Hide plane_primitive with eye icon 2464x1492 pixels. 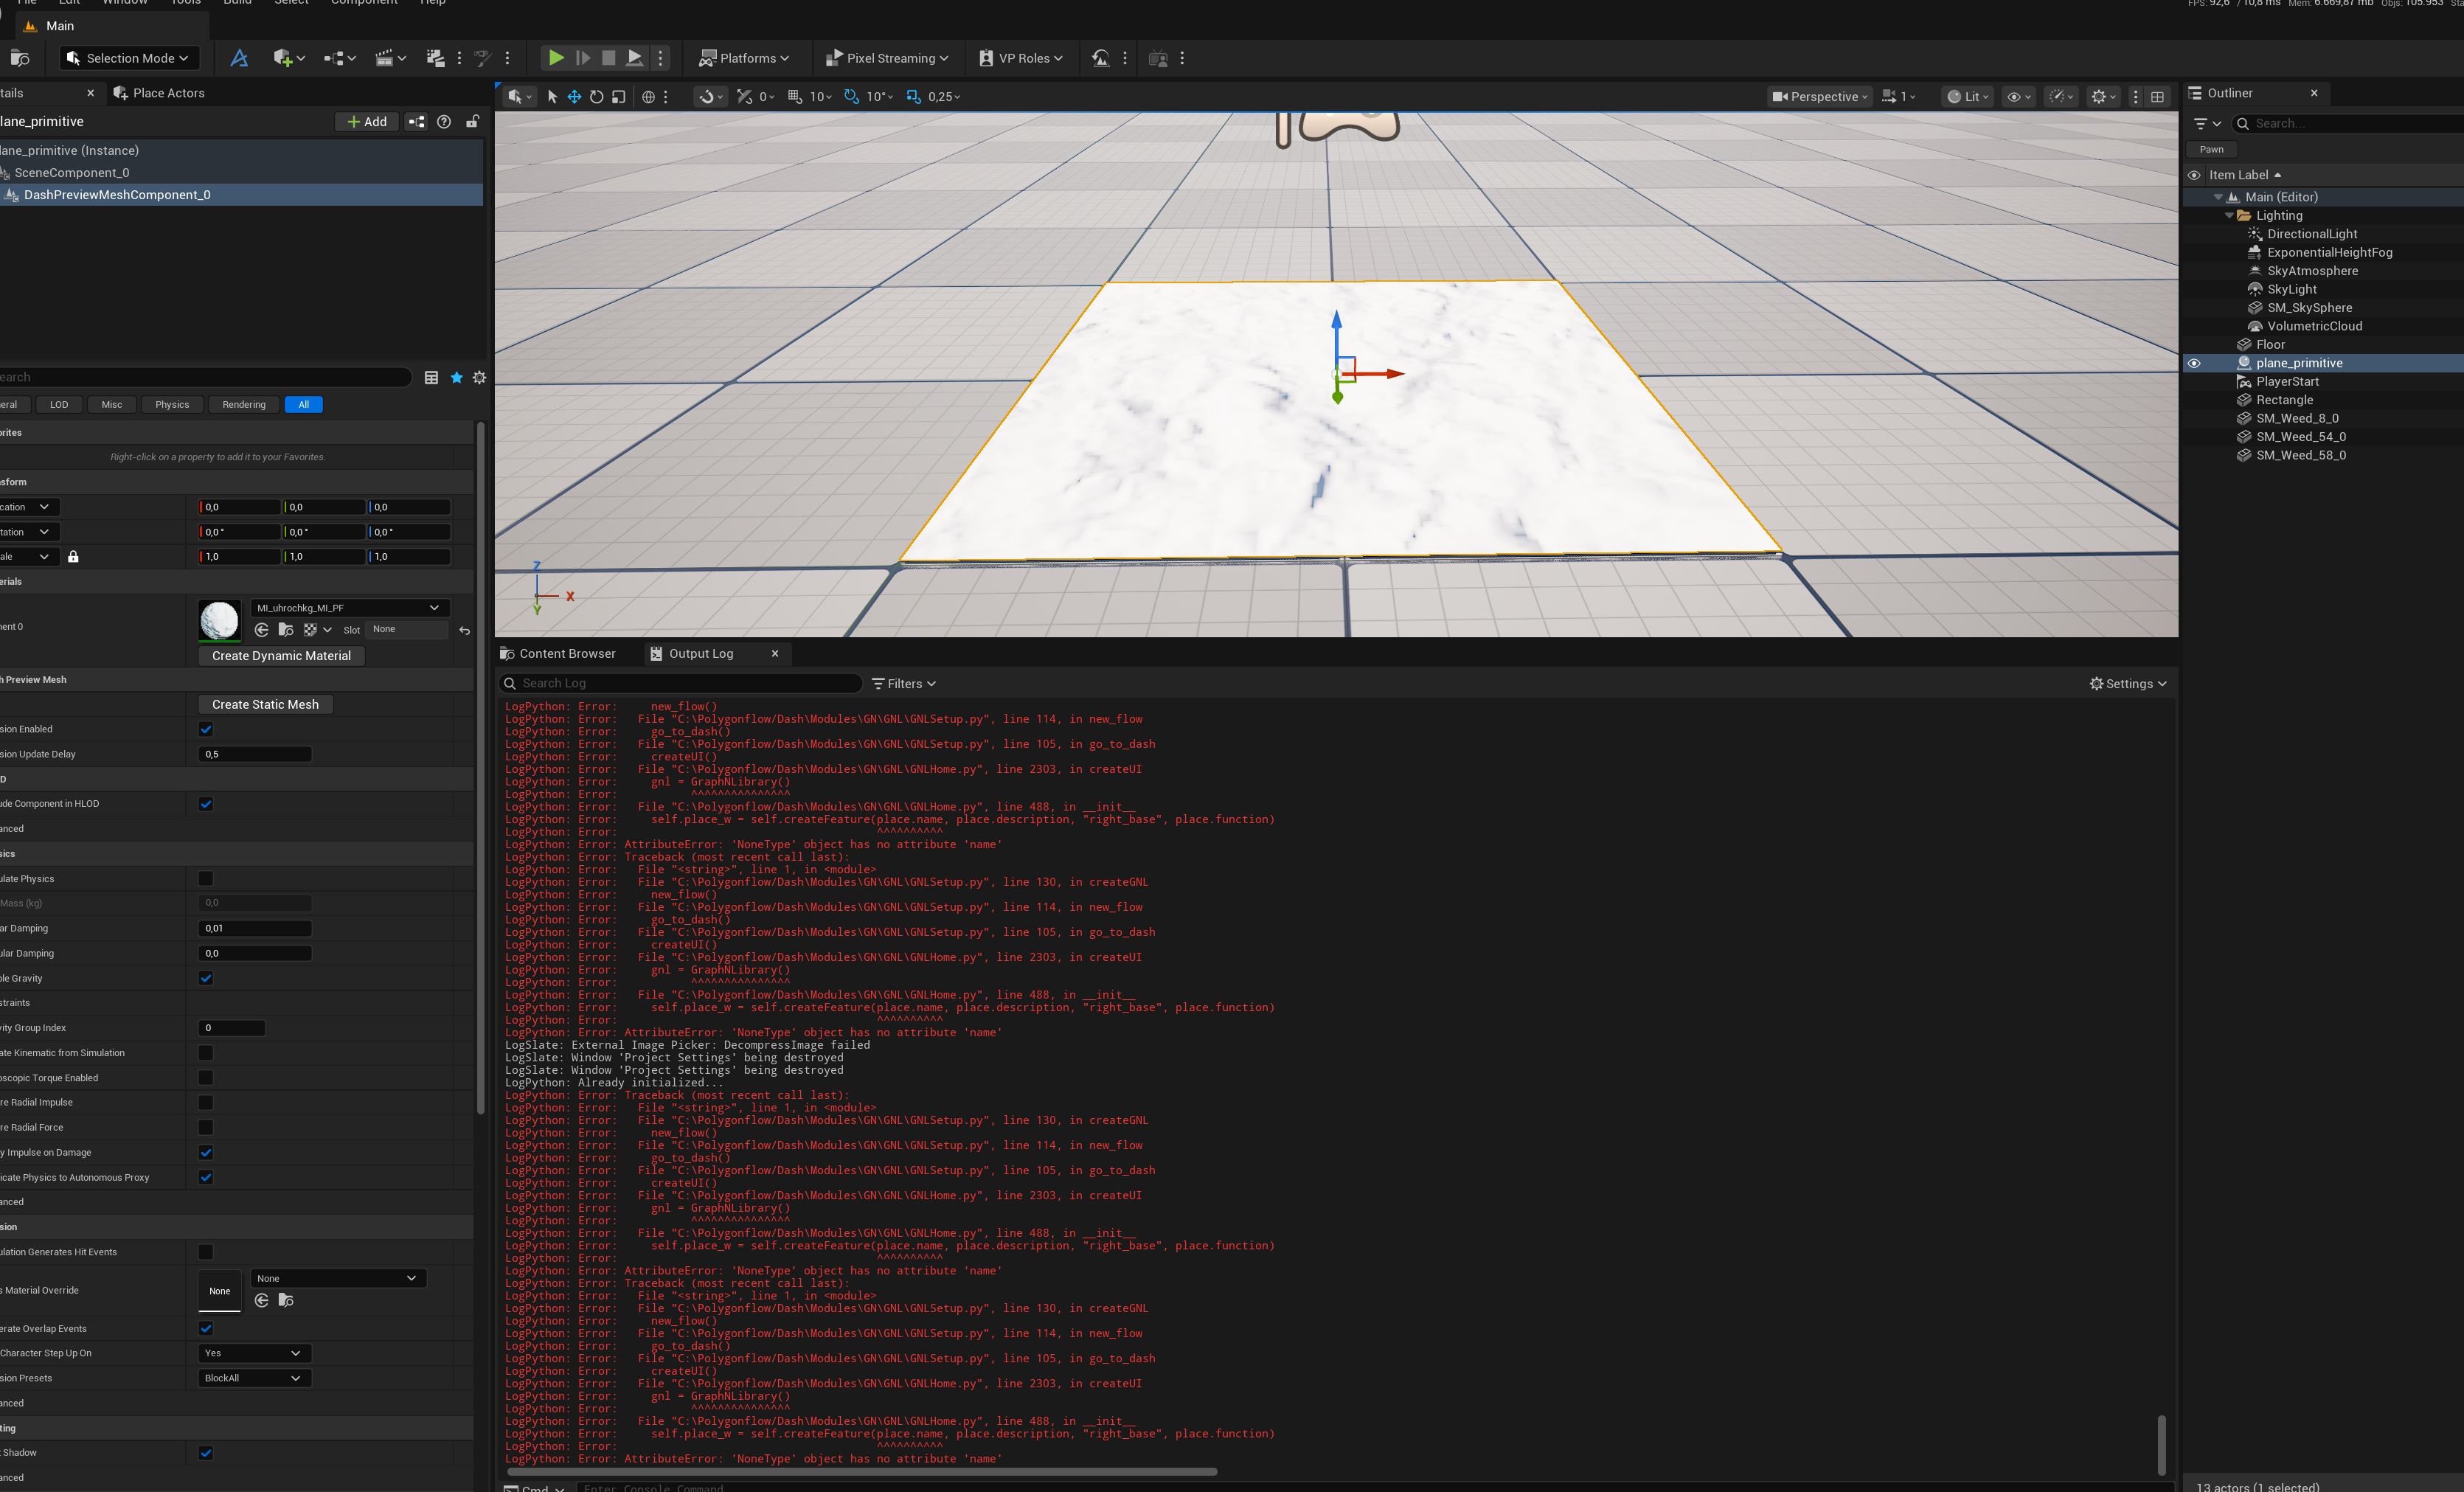tap(2194, 364)
